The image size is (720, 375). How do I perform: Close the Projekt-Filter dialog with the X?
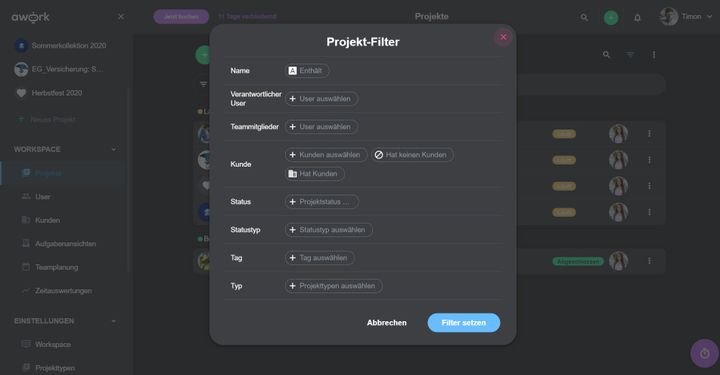[x=503, y=37]
